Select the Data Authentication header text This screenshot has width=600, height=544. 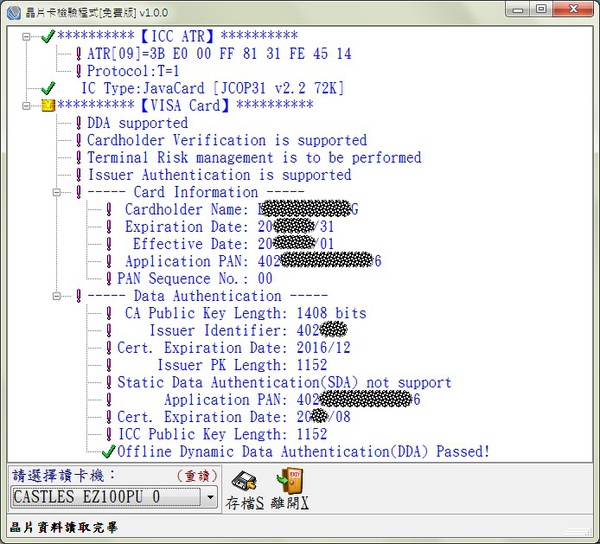tap(207, 296)
